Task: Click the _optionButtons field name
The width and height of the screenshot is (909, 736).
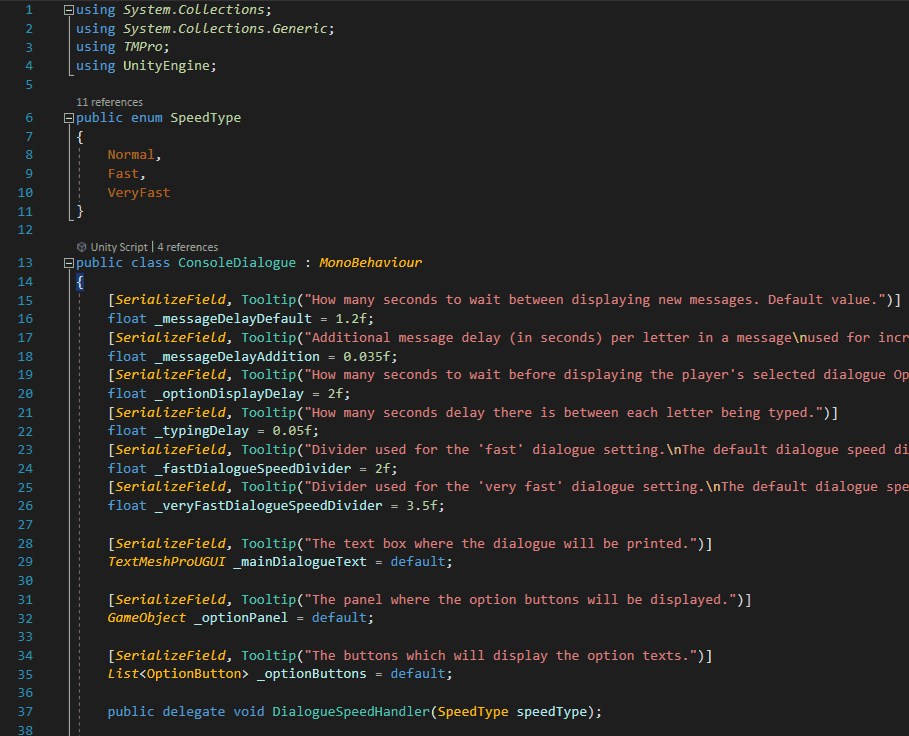Action: (312, 673)
